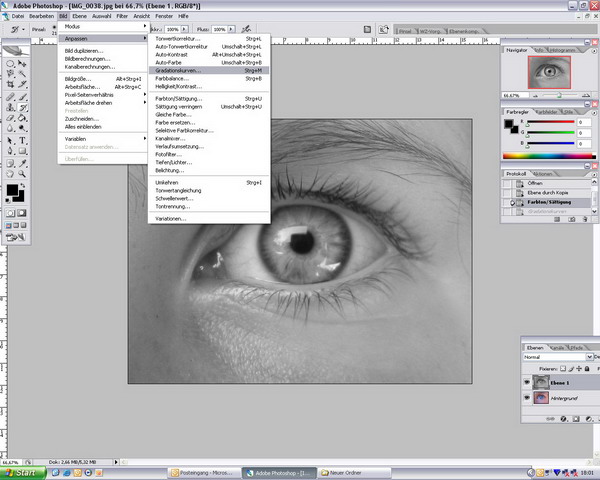Expand Arbeitsfläche drehen submenu

pyautogui.click(x=103, y=103)
